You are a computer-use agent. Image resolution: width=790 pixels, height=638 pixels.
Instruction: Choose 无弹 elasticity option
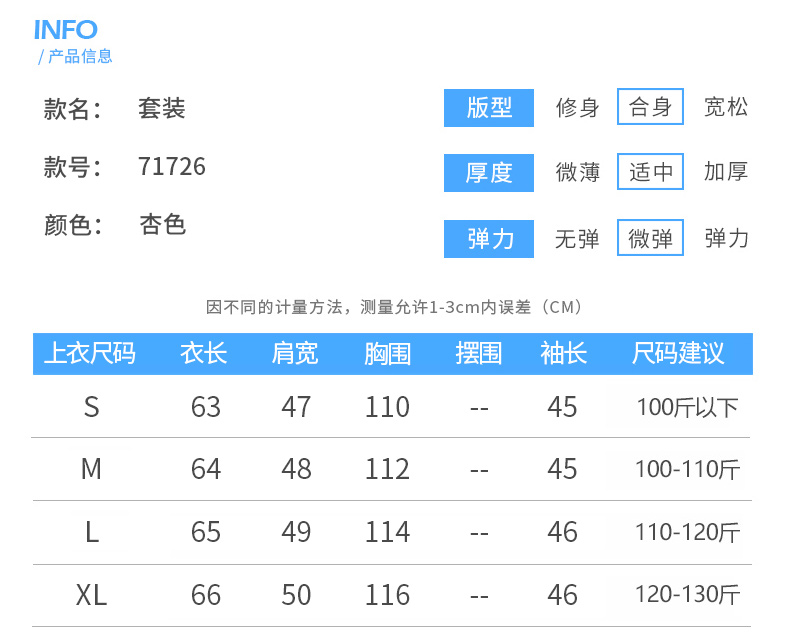(578, 238)
